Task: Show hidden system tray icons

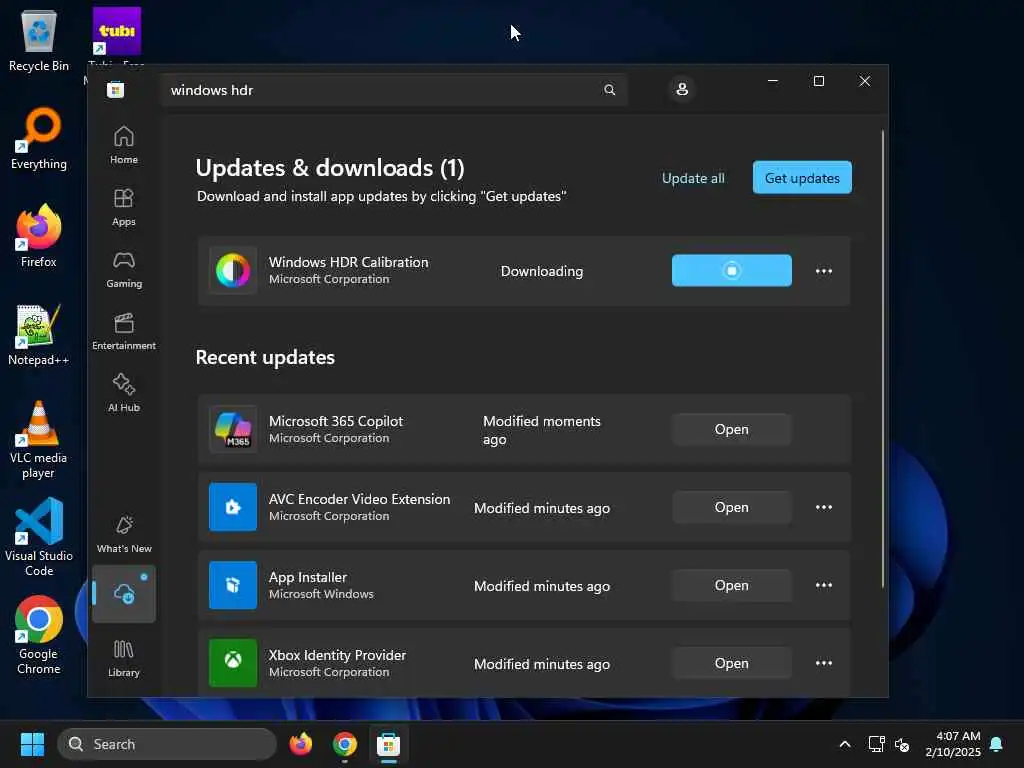Action: [844, 744]
